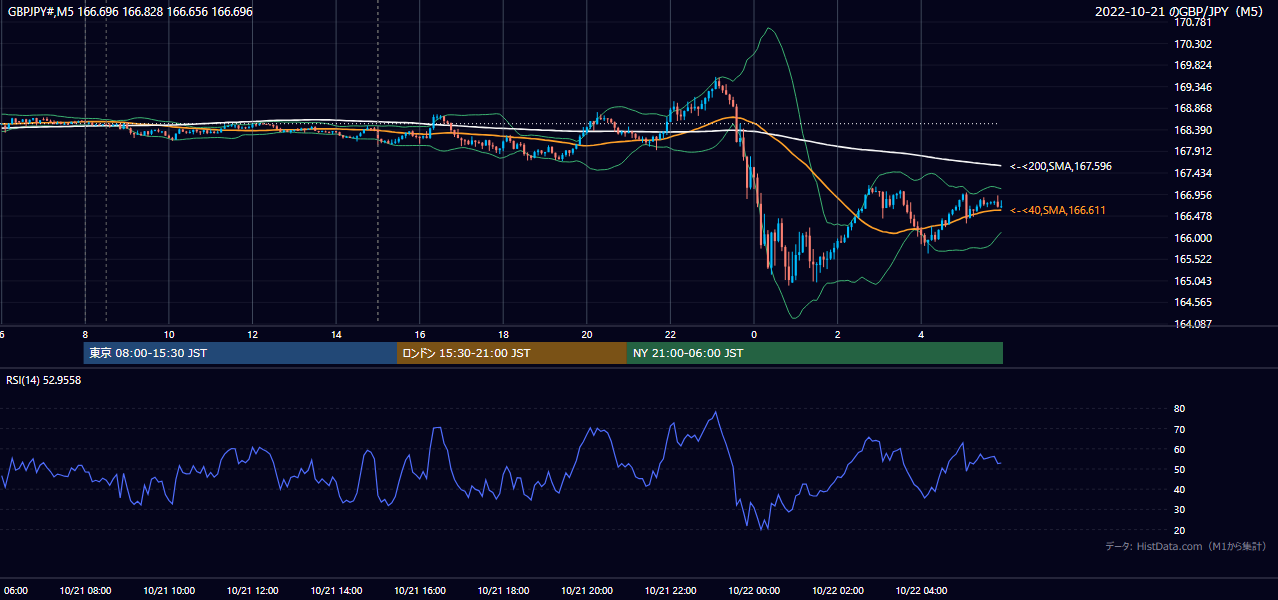
Task: Click the 10/22 04:00 time label
Action: click(x=922, y=591)
